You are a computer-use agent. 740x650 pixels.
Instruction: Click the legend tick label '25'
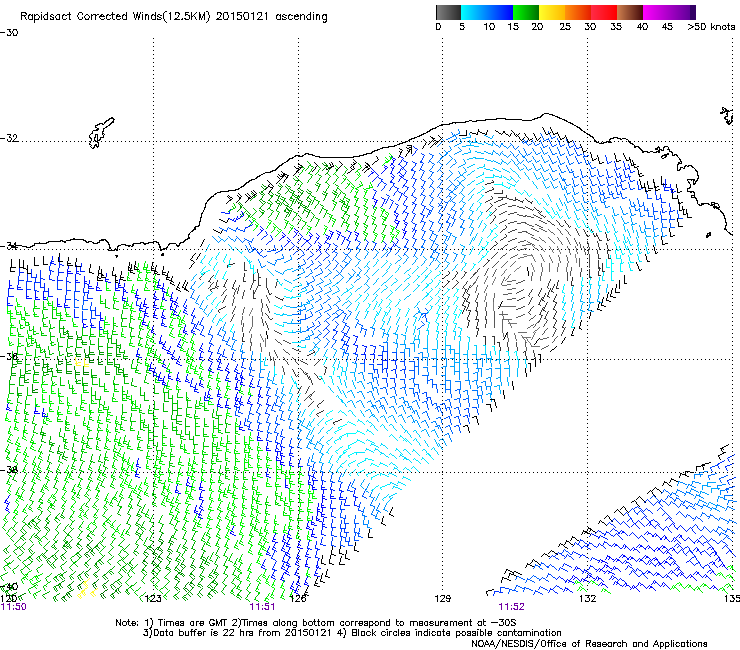pyautogui.click(x=565, y=27)
